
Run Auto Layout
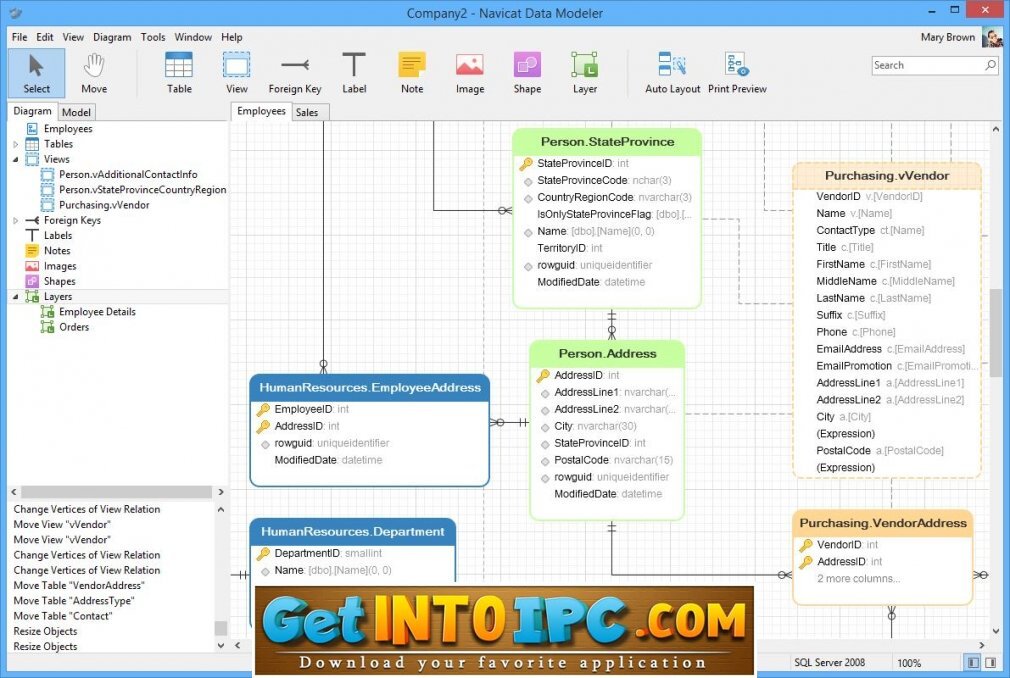[x=672, y=73]
